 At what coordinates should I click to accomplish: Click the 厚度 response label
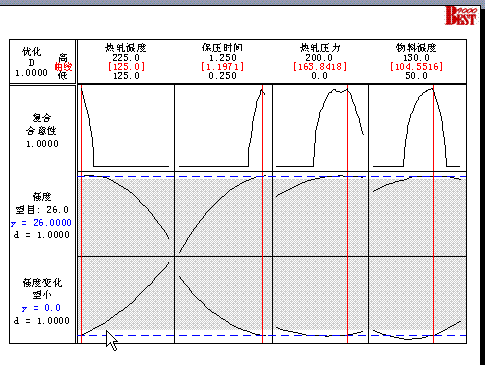click(x=42, y=197)
